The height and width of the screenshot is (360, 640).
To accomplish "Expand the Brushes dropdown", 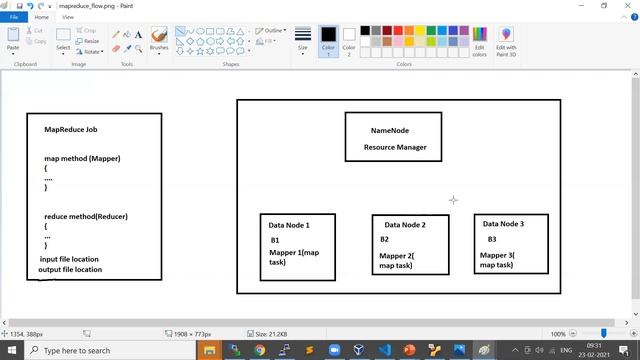I will (x=159, y=53).
